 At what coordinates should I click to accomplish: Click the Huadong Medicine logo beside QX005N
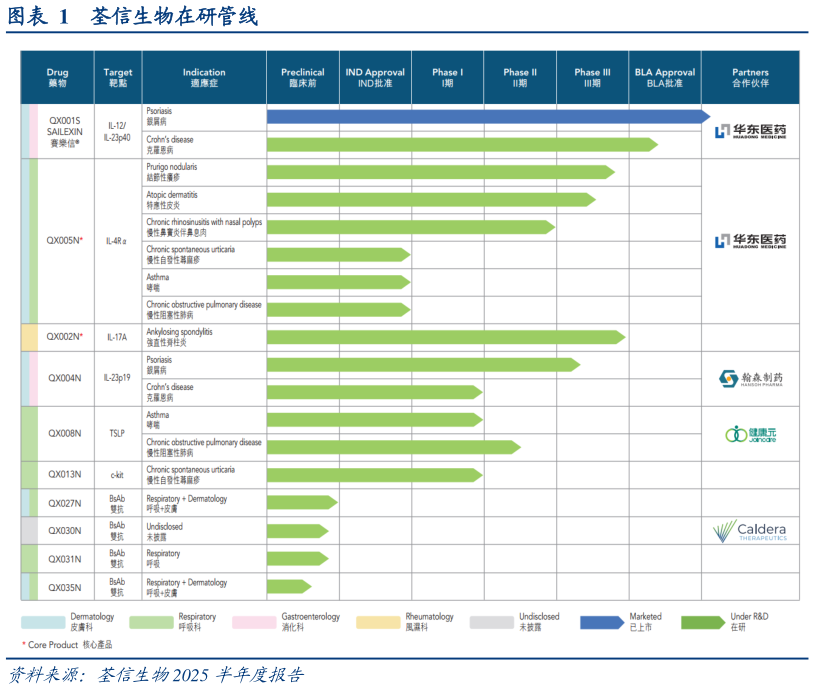(x=750, y=242)
